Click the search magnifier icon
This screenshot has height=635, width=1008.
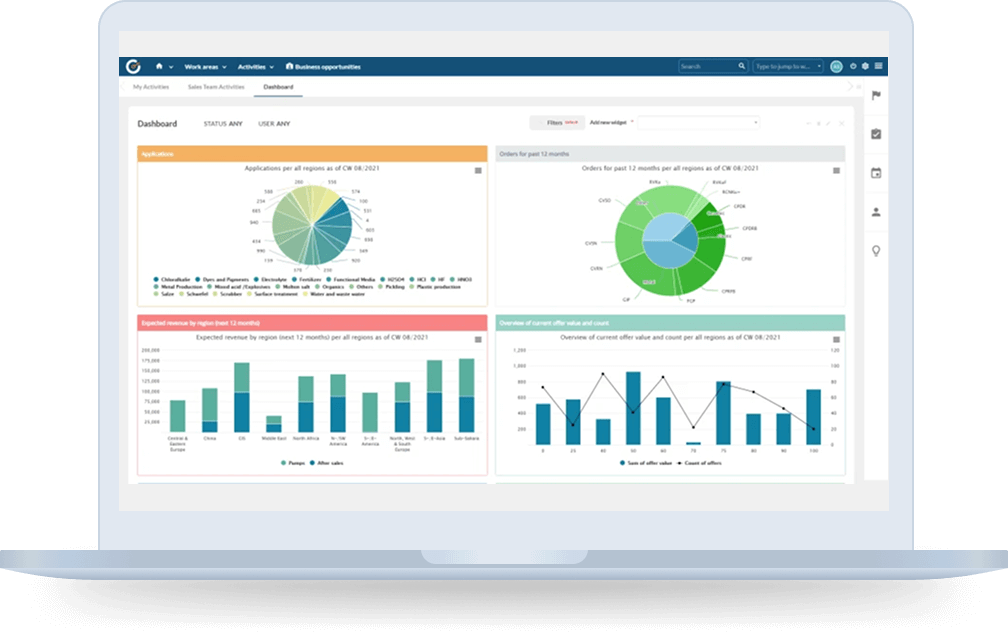742,67
